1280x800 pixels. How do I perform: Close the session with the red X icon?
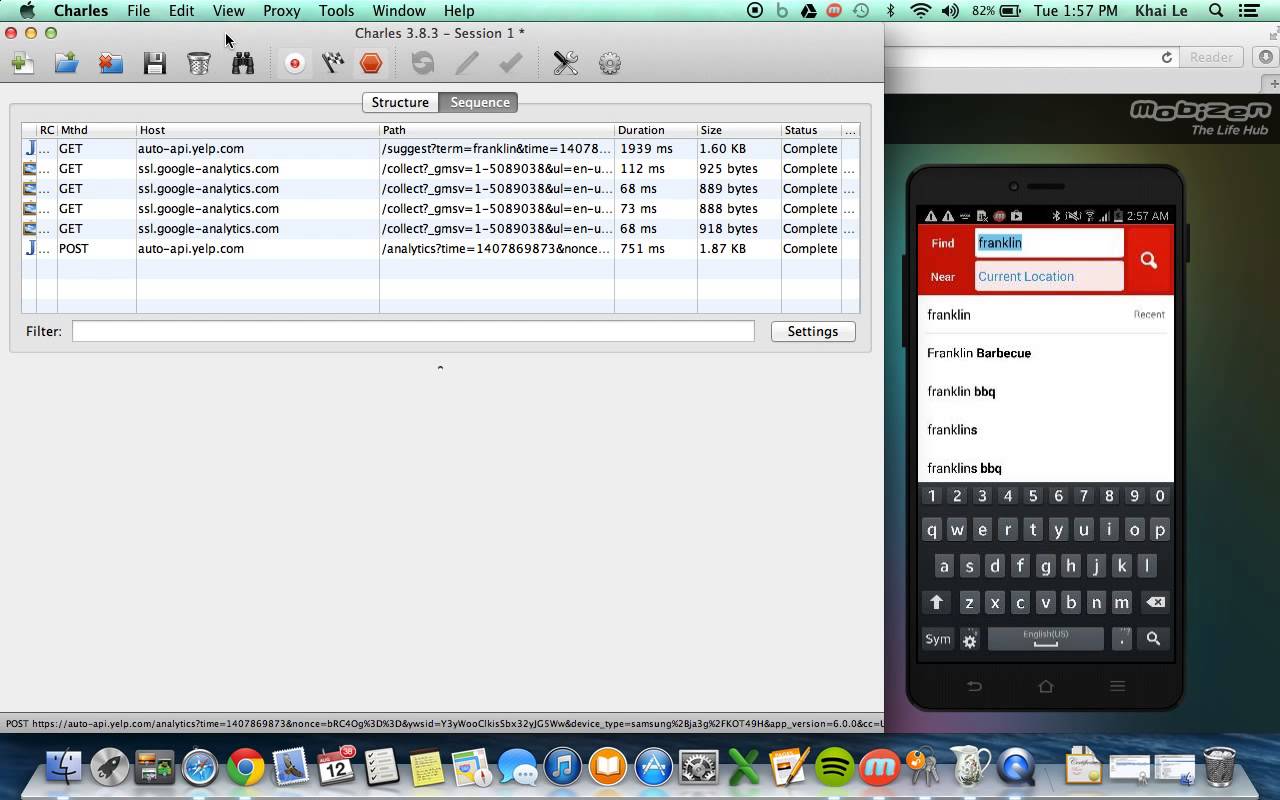tap(110, 63)
